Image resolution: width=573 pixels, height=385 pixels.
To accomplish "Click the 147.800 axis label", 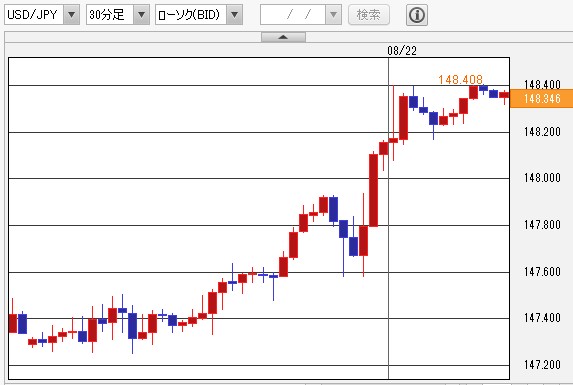I will click(x=542, y=225).
